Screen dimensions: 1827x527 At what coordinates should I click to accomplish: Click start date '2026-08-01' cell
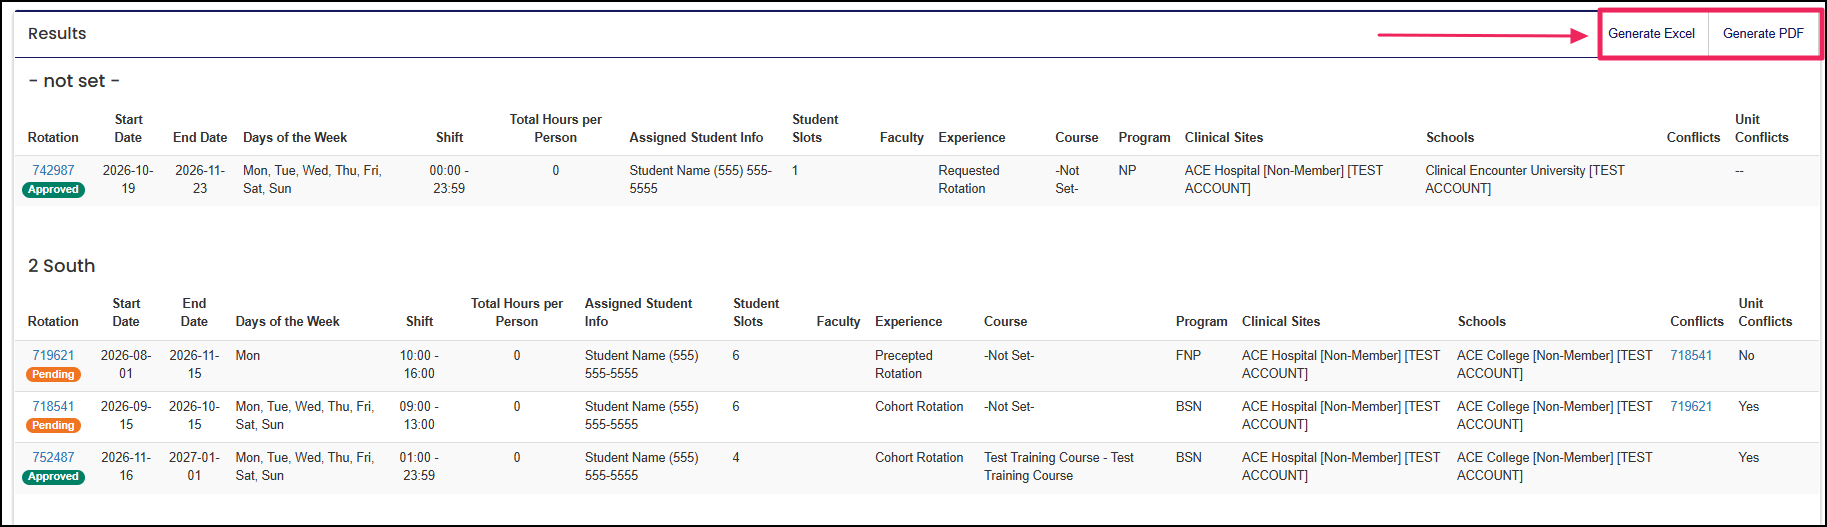(126, 365)
